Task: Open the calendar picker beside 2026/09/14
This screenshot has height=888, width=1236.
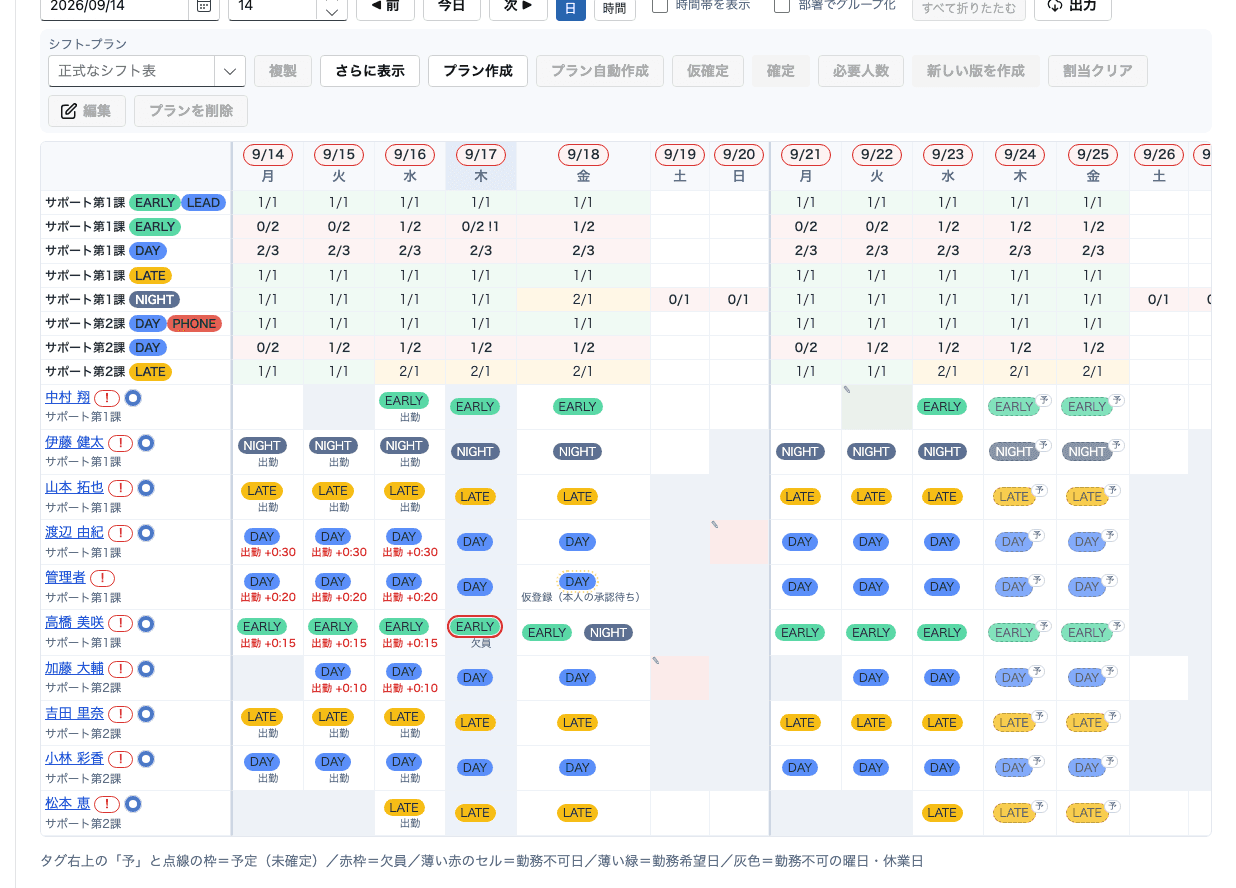Action: 204,6
